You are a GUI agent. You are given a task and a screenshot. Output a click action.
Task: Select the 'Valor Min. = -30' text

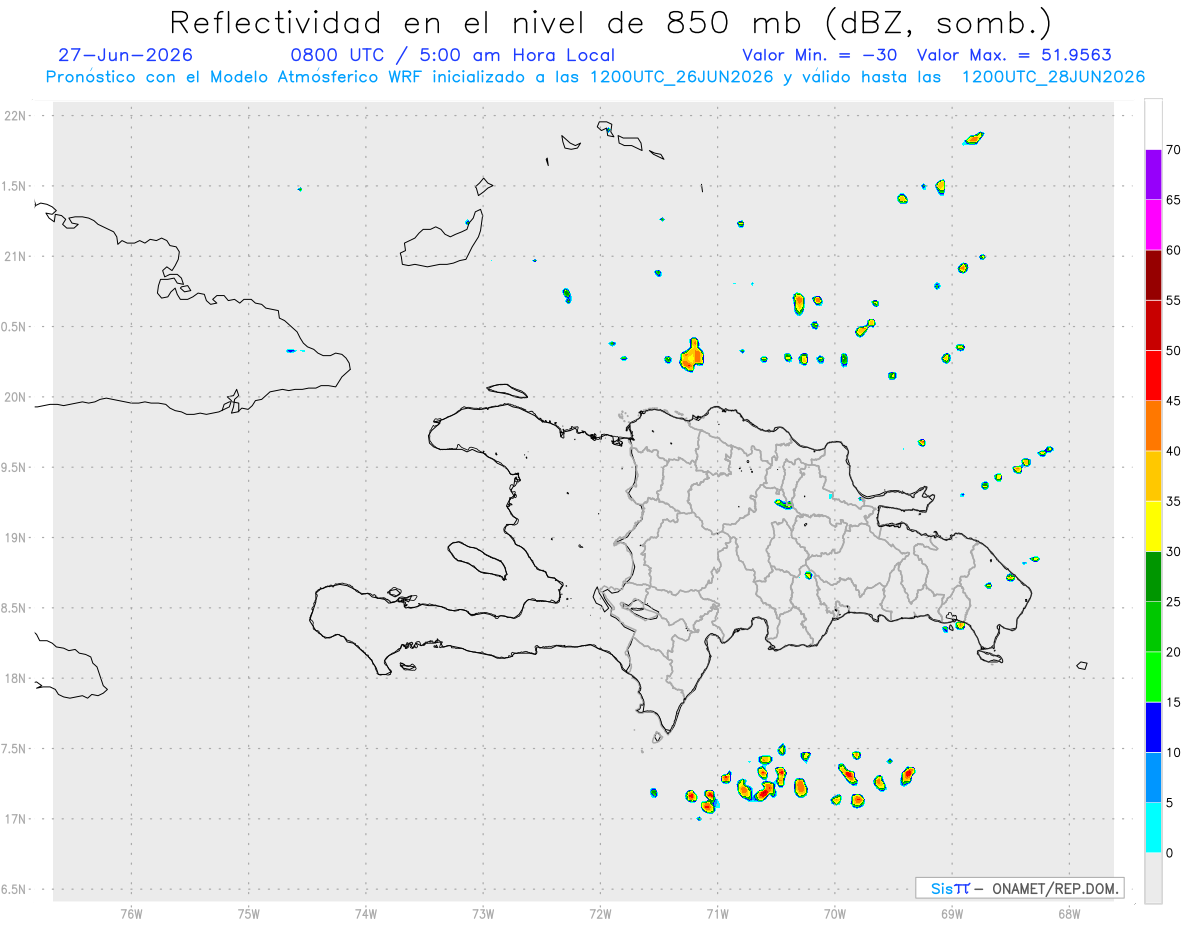(x=822, y=55)
